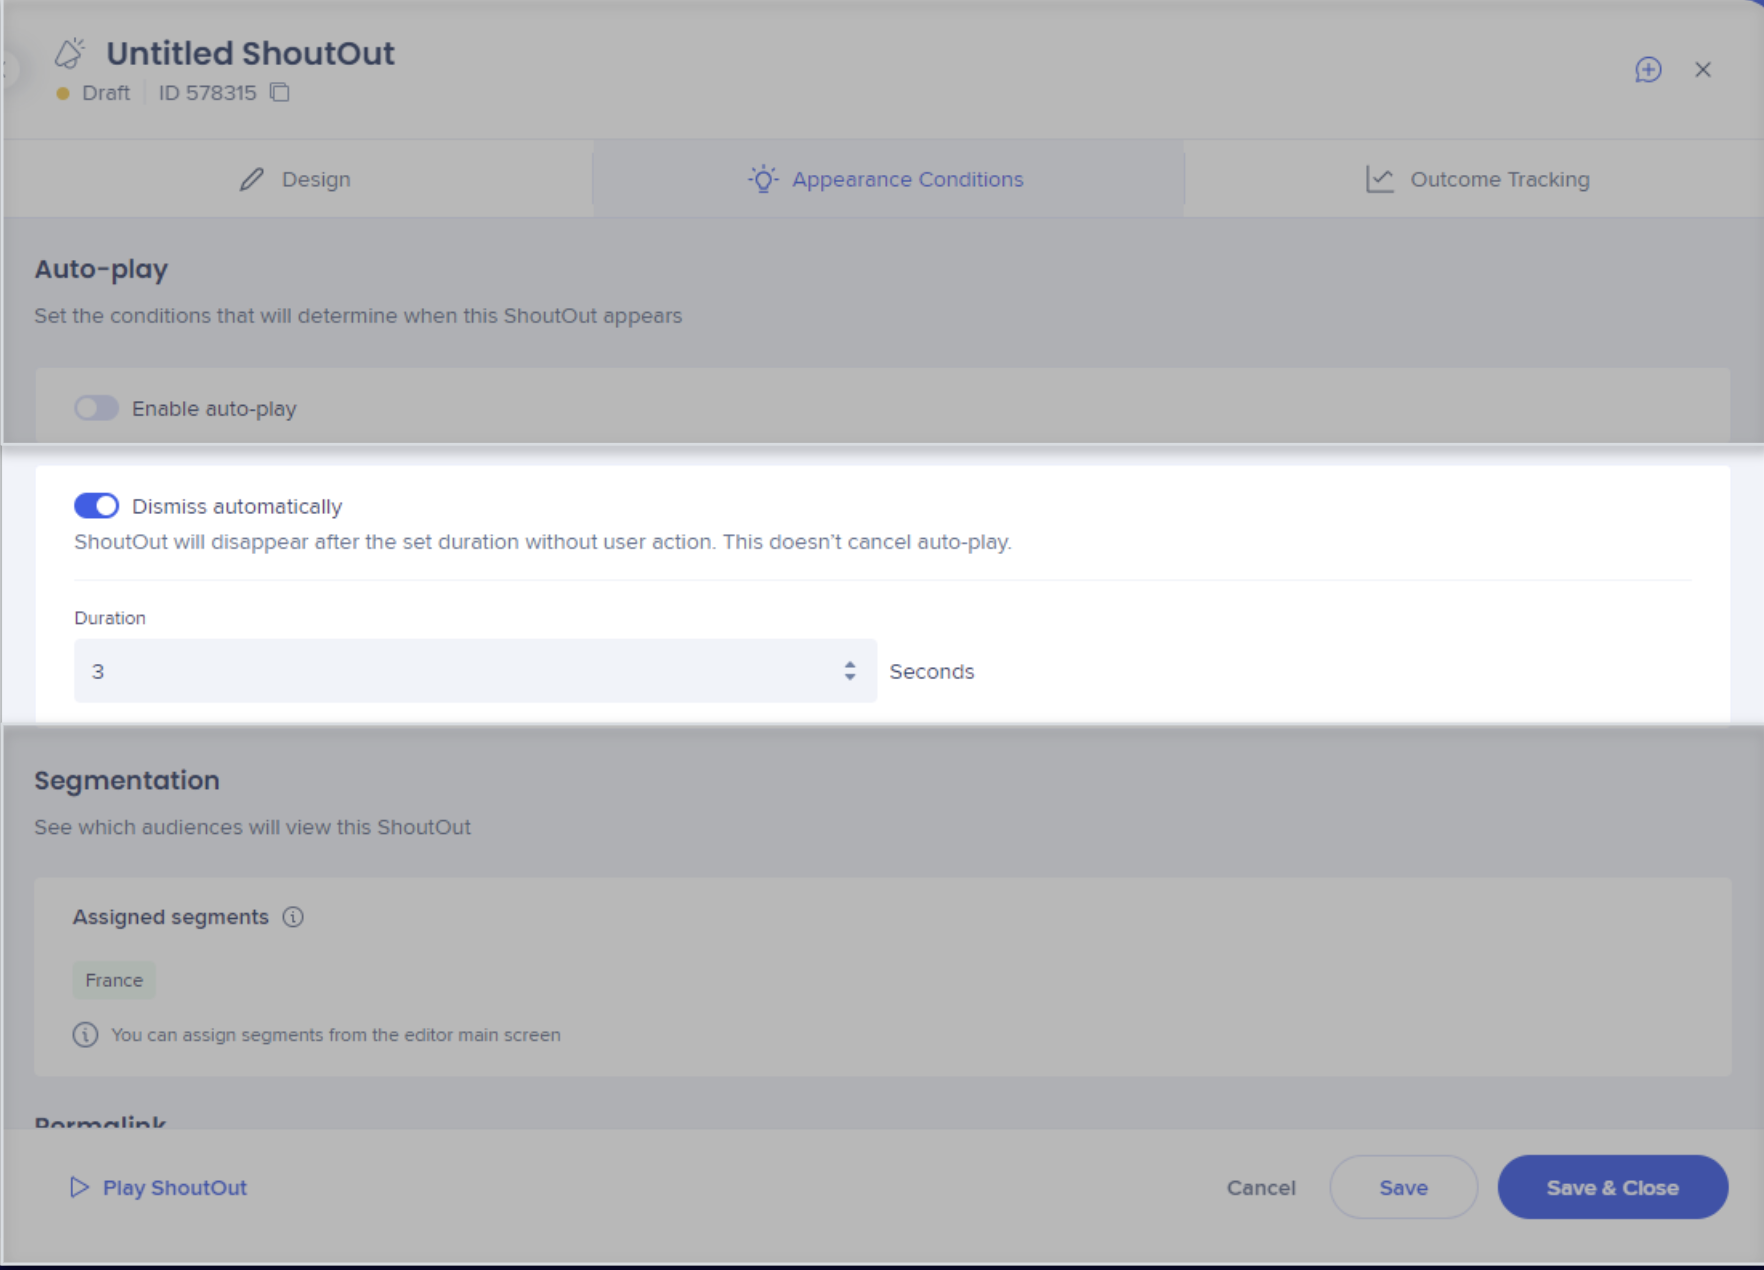Click the add comment icon in header
This screenshot has width=1764, height=1270.
[1648, 70]
